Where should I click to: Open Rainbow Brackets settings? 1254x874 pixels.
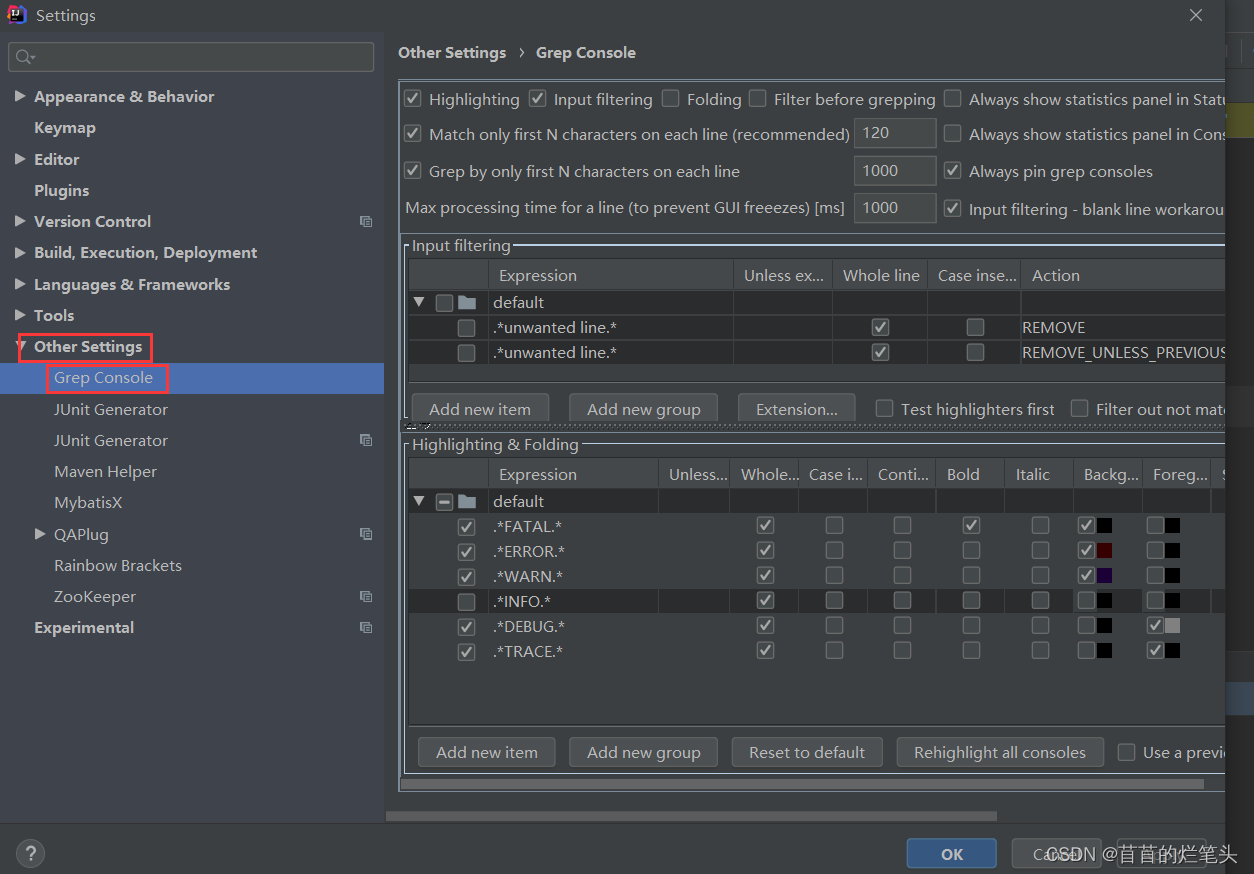coord(118,565)
